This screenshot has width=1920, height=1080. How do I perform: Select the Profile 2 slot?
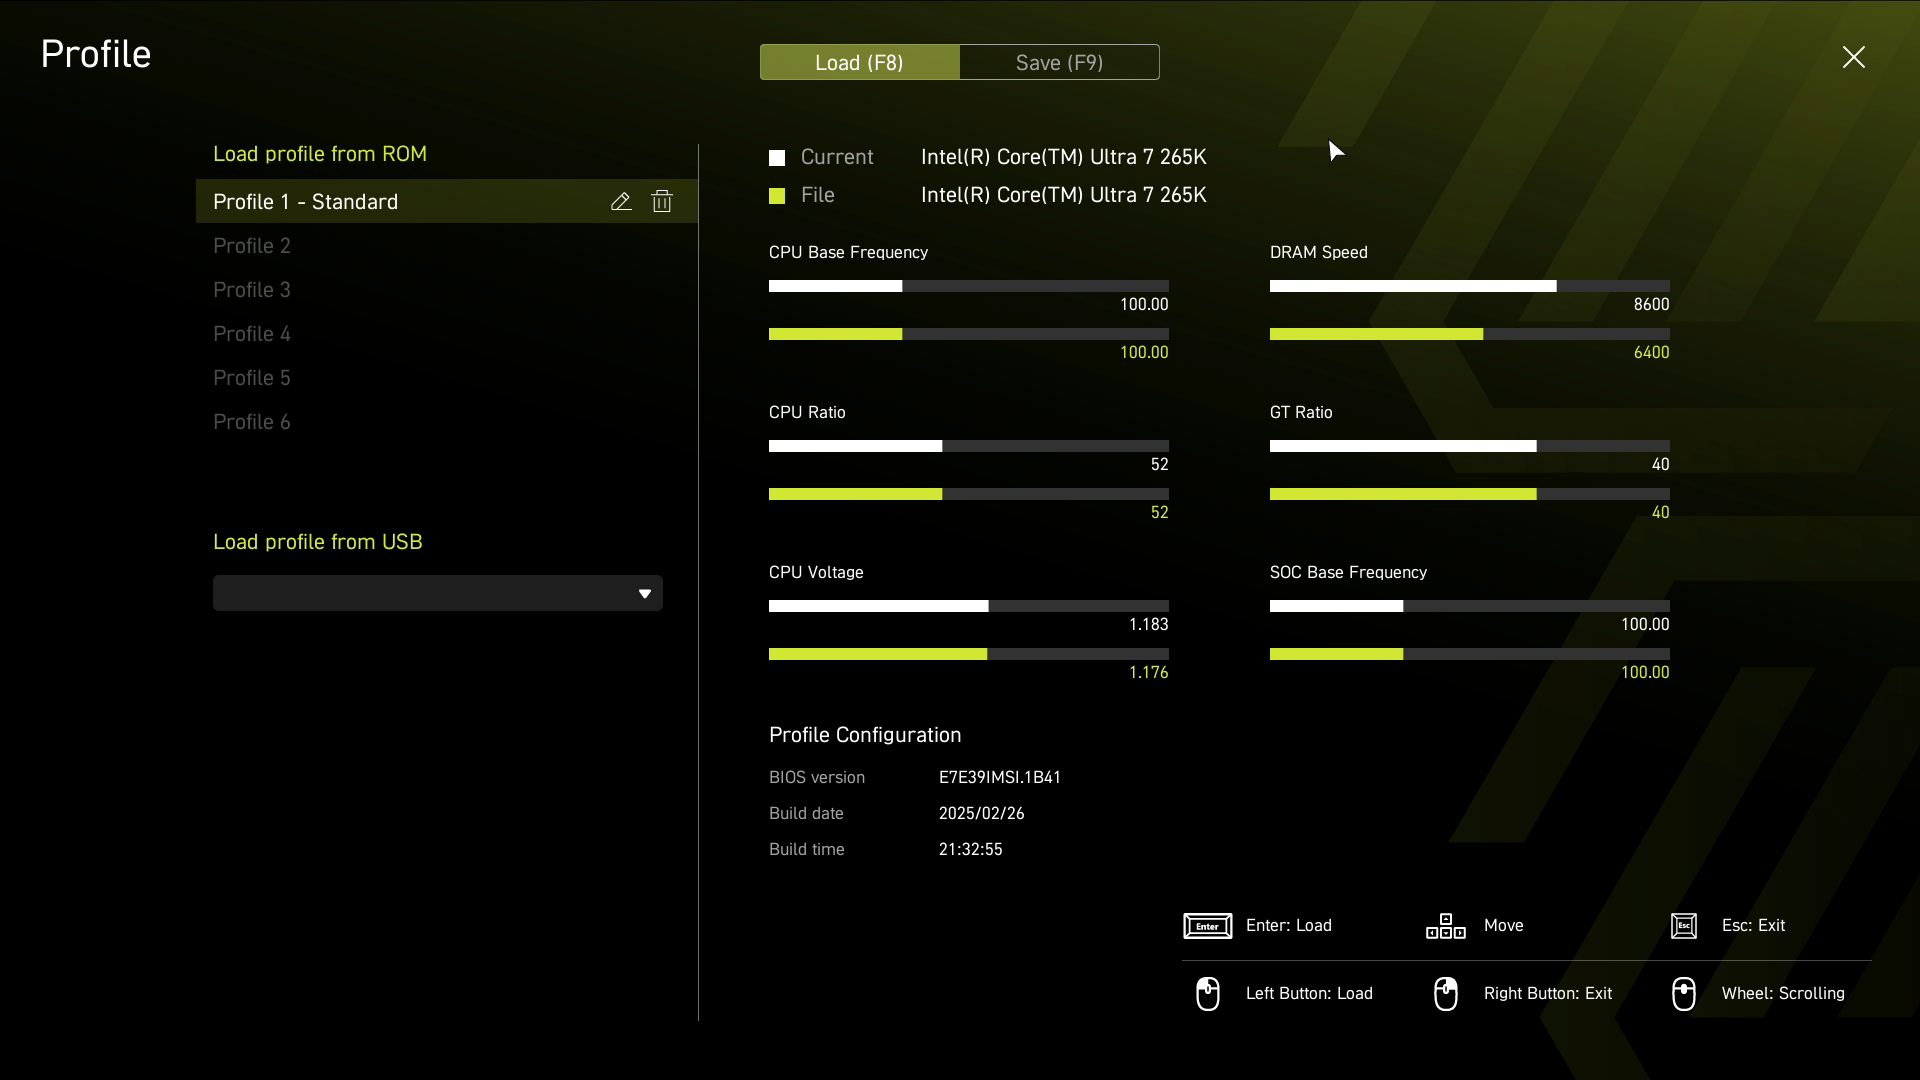pos(252,246)
